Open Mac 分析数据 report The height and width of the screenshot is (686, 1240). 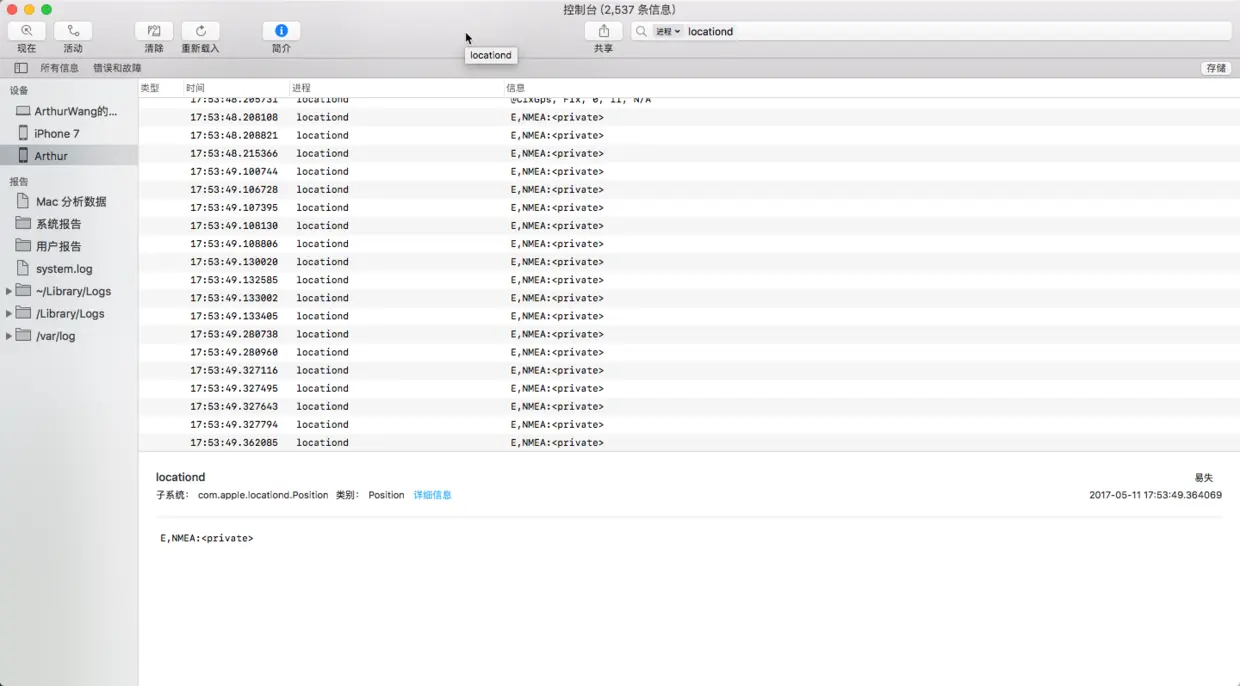point(69,201)
